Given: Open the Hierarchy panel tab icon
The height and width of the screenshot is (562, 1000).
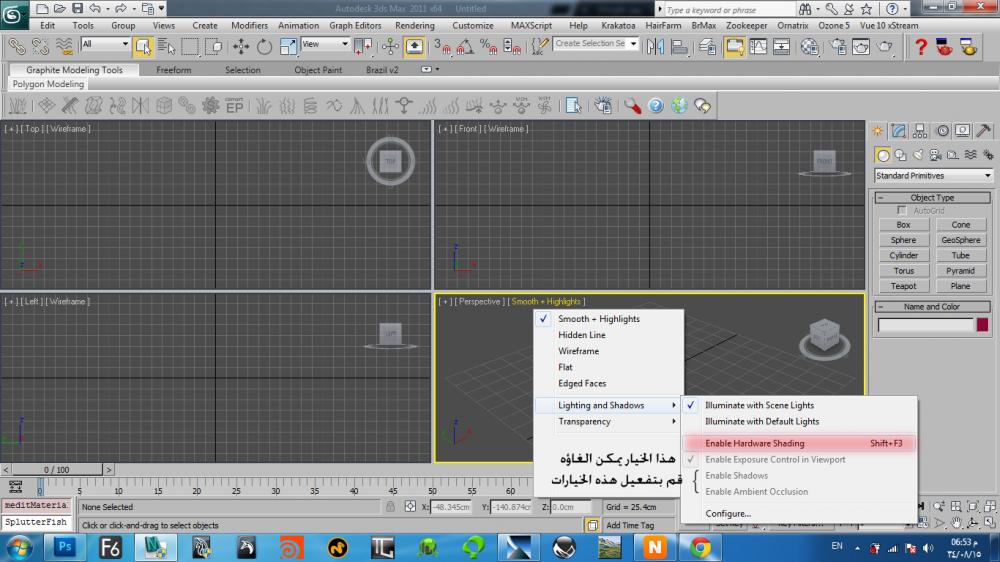Looking at the screenshot, I should (x=920, y=131).
